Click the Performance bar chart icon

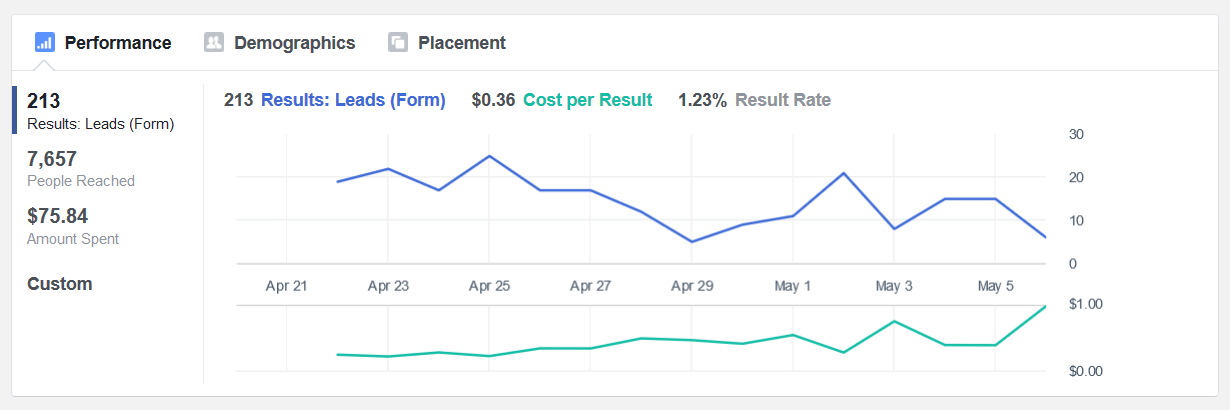pyautogui.click(x=44, y=42)
